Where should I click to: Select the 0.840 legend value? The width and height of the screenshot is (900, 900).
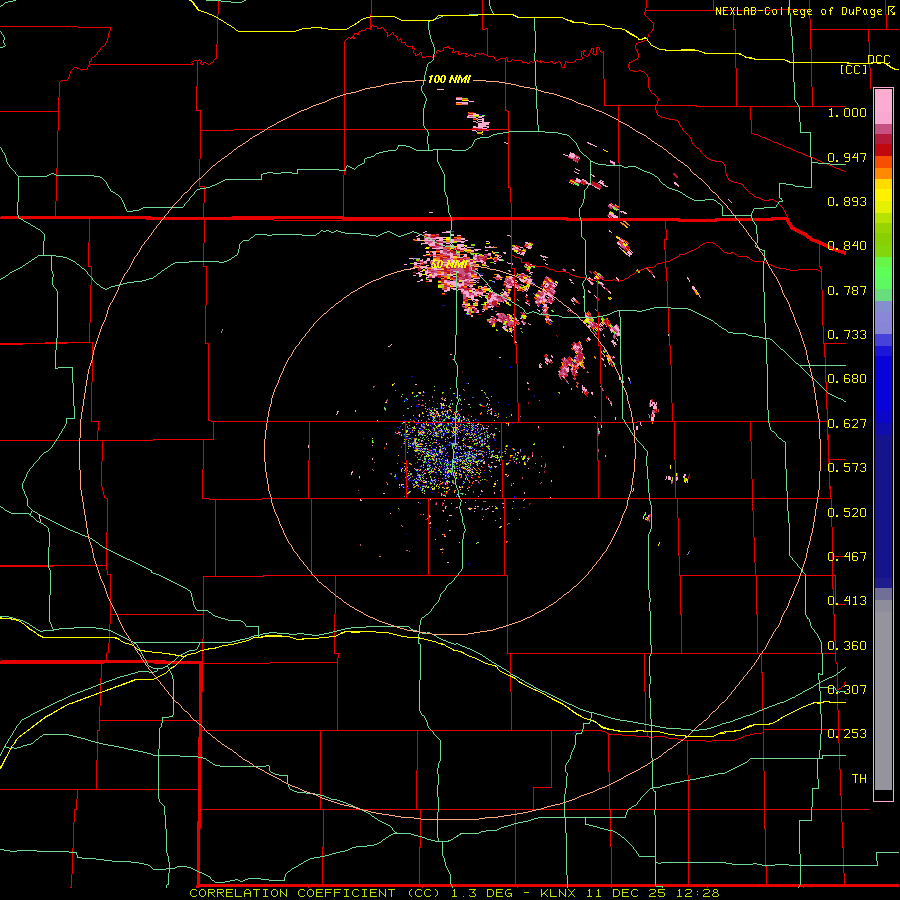tap(847, 246)
